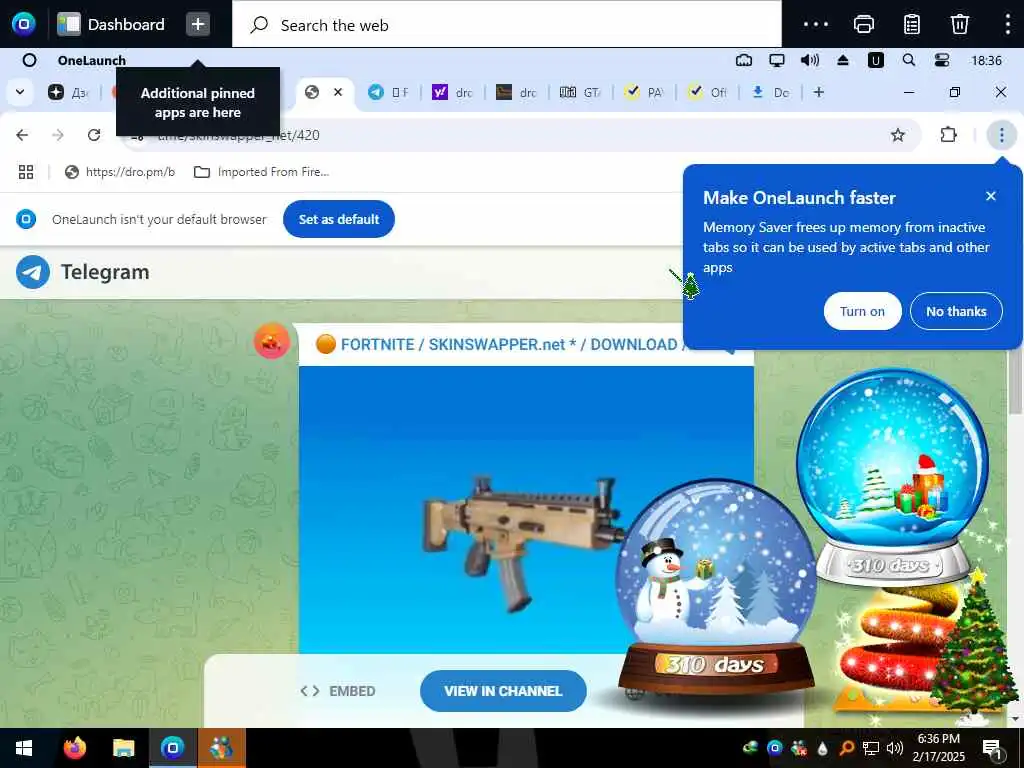Image resolution: width=1024 pixels, height=768 pixels.
Task: Open the OneLaunch vertical dots menu
Action: click(x=1008, y=24)
